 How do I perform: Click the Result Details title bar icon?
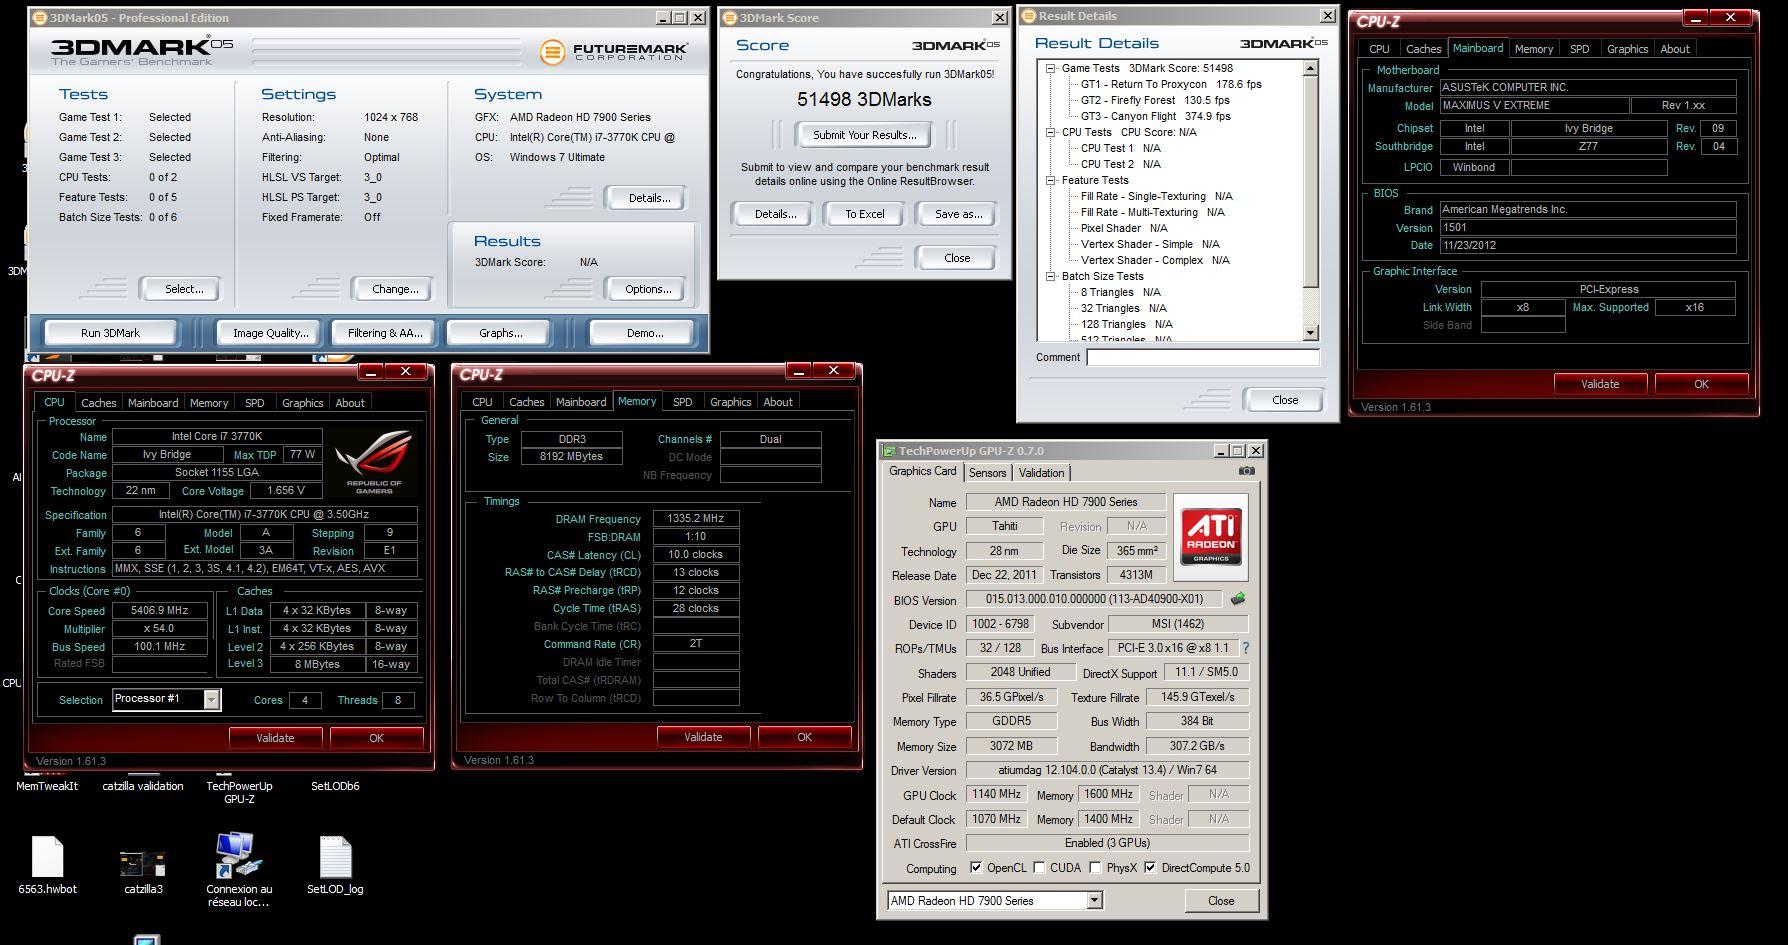click(x=1029, y=16)
